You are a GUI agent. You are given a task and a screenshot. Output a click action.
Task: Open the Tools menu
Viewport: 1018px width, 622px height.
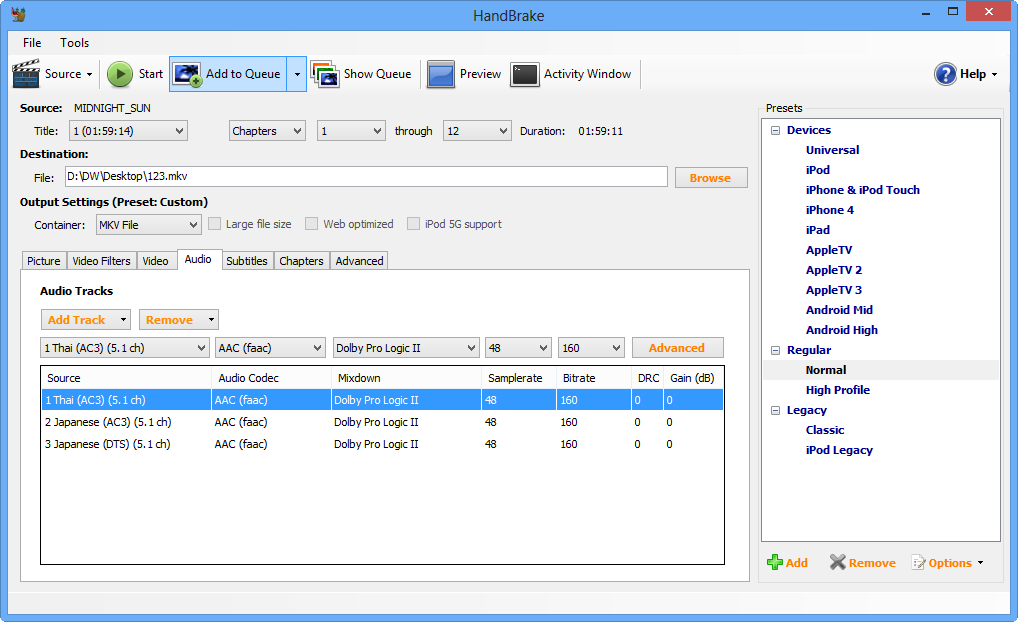[x=75, y=43]
